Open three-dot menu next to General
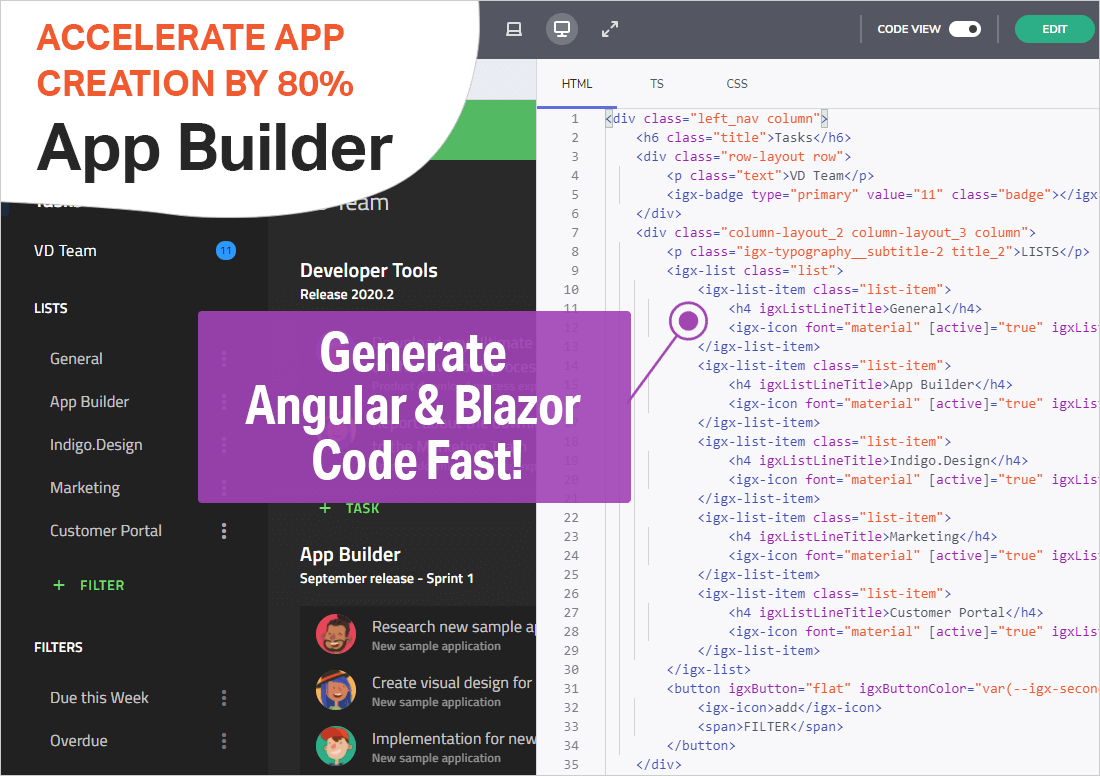Screen dimensions: 1100x776 pyautogui.click(x=224, y=359)
